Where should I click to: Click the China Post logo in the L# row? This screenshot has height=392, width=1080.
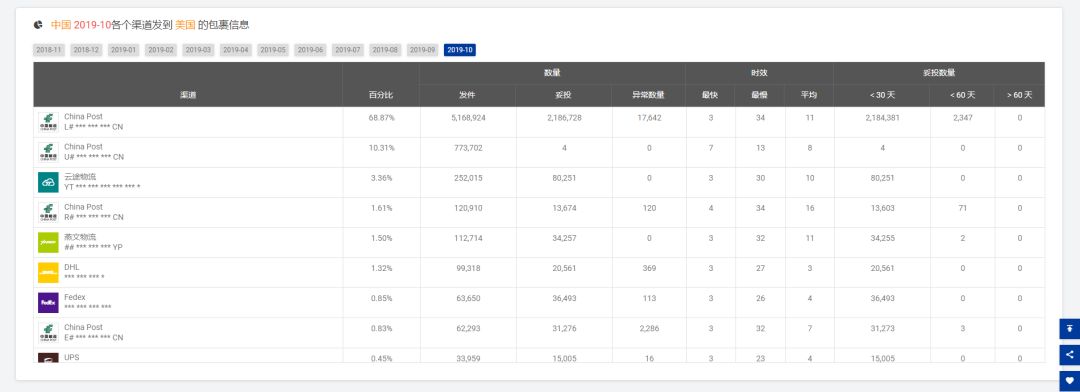(x=48, y=123)
